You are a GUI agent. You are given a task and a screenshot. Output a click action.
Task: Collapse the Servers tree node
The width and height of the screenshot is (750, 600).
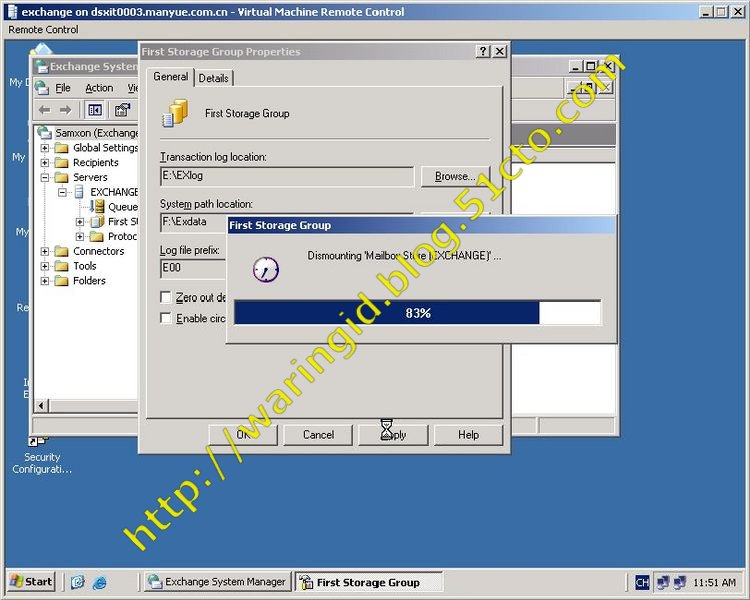click(45, 177)
